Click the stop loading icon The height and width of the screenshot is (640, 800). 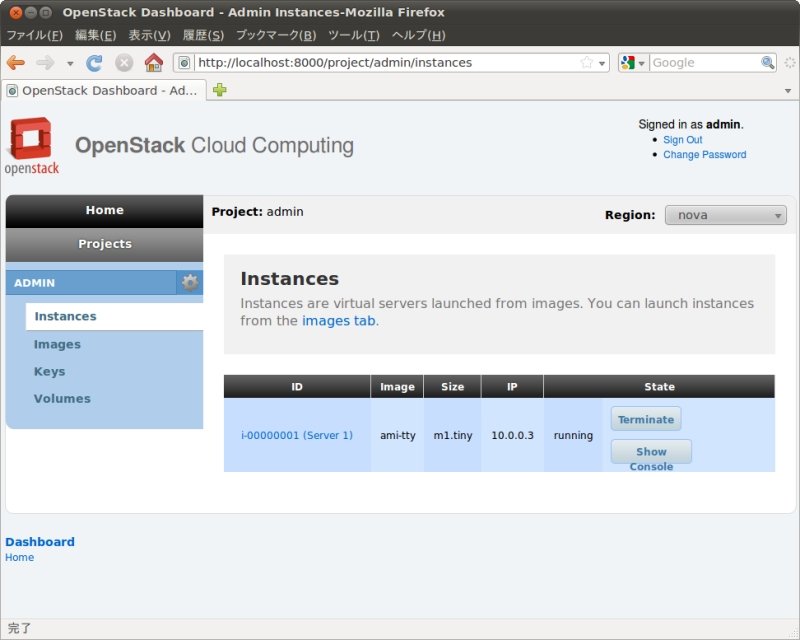coord(124,63)
